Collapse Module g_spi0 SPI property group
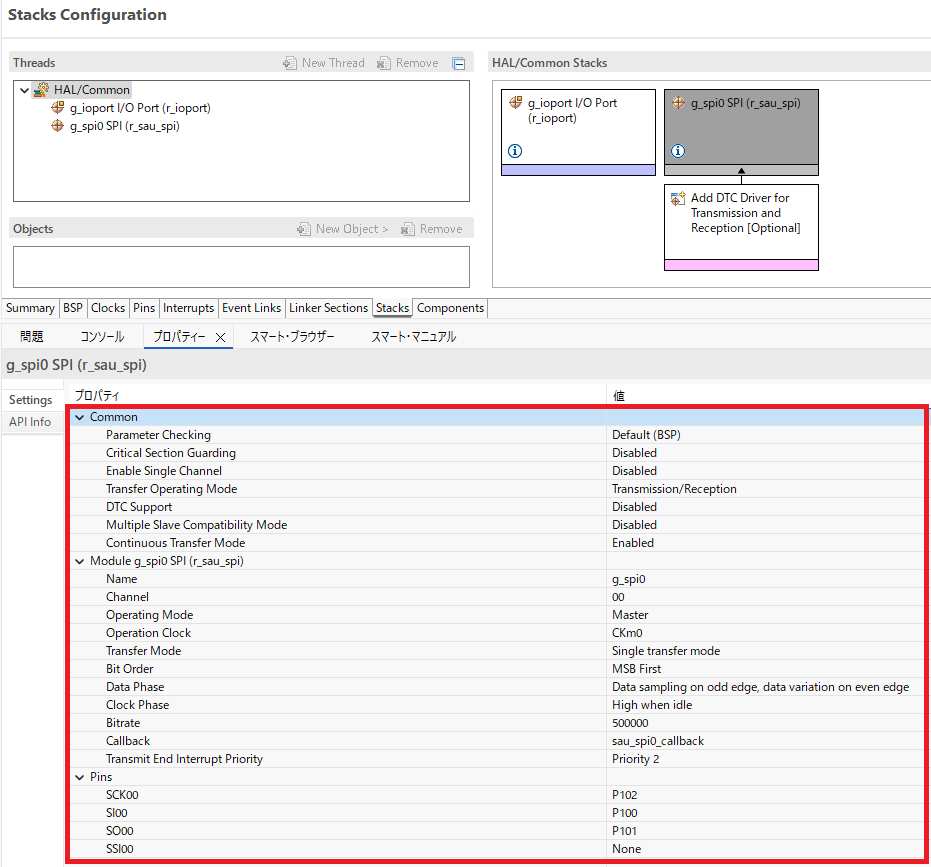The height and width of the screenshot is (867, 931). point(80,561)
